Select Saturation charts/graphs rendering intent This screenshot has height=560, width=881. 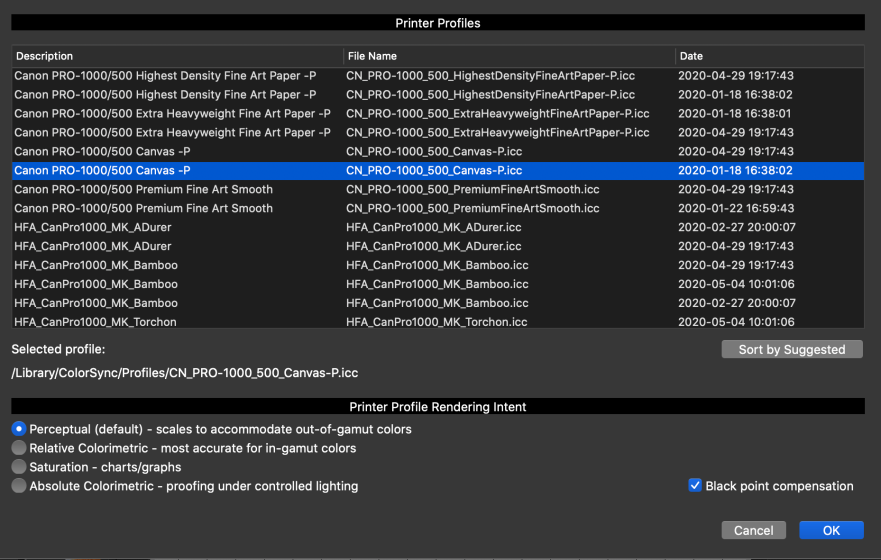click(19, 467)
